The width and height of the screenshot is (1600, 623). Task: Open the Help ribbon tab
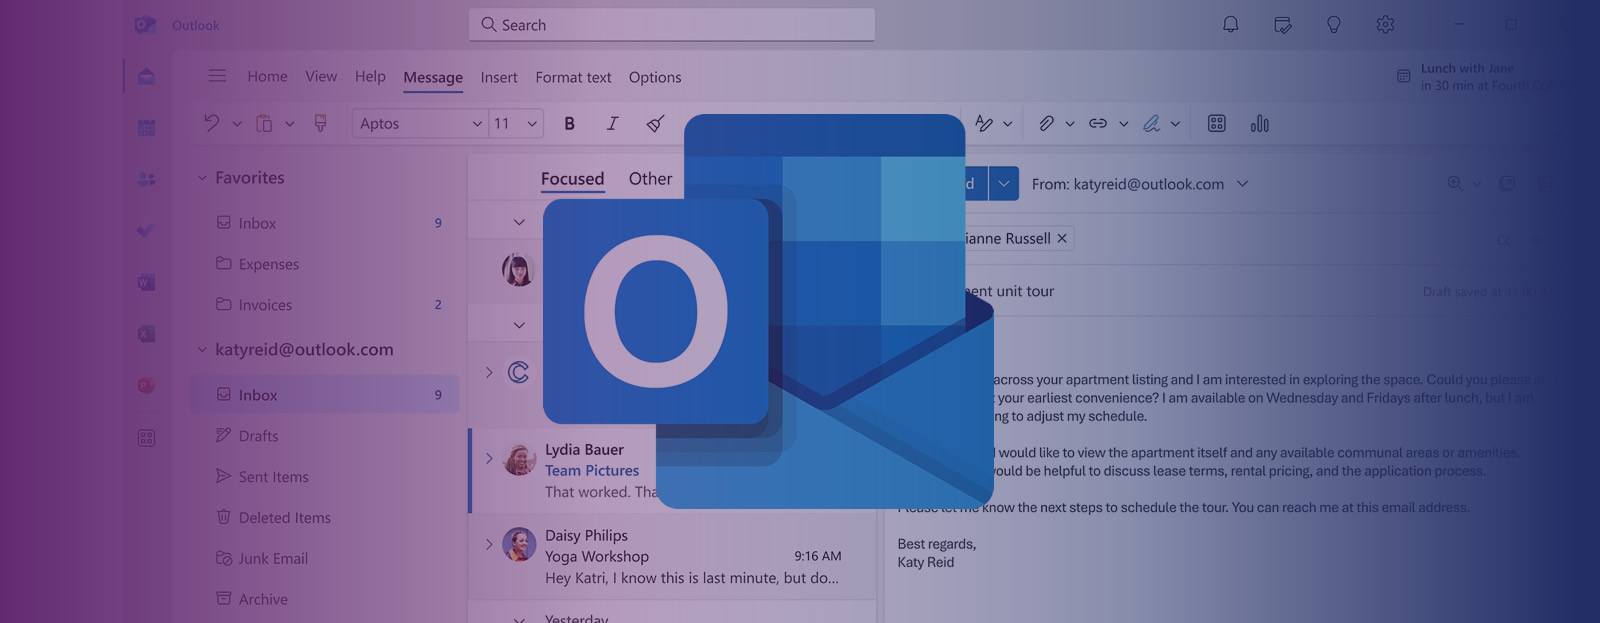(x=370, y=77)
